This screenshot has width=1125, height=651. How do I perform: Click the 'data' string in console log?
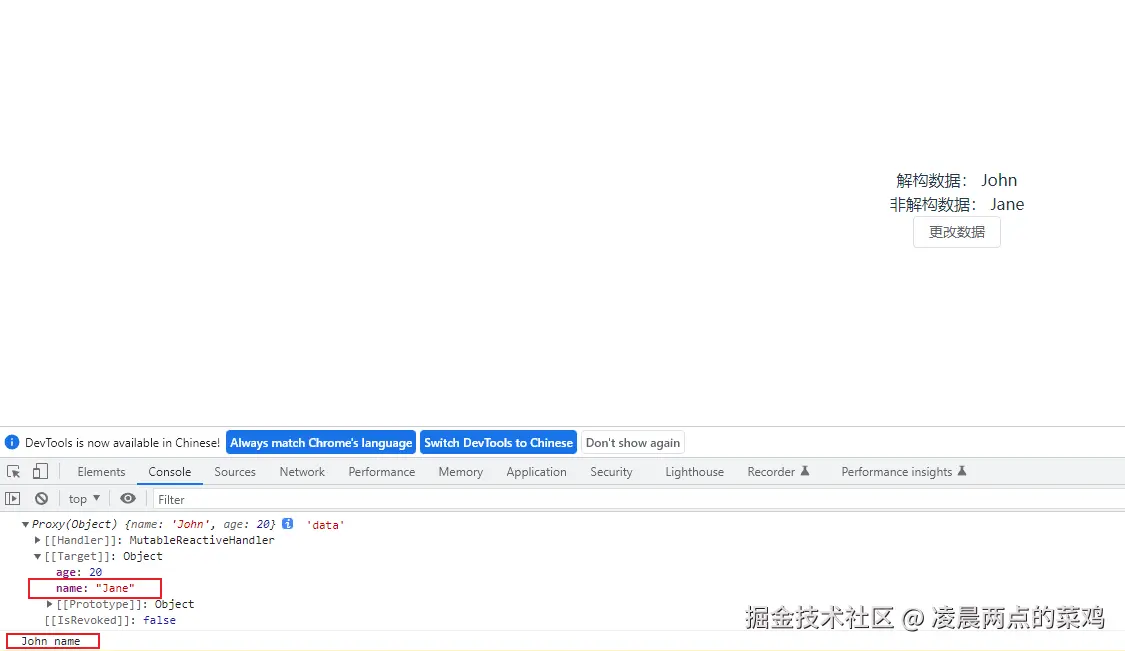coord(325,525)
